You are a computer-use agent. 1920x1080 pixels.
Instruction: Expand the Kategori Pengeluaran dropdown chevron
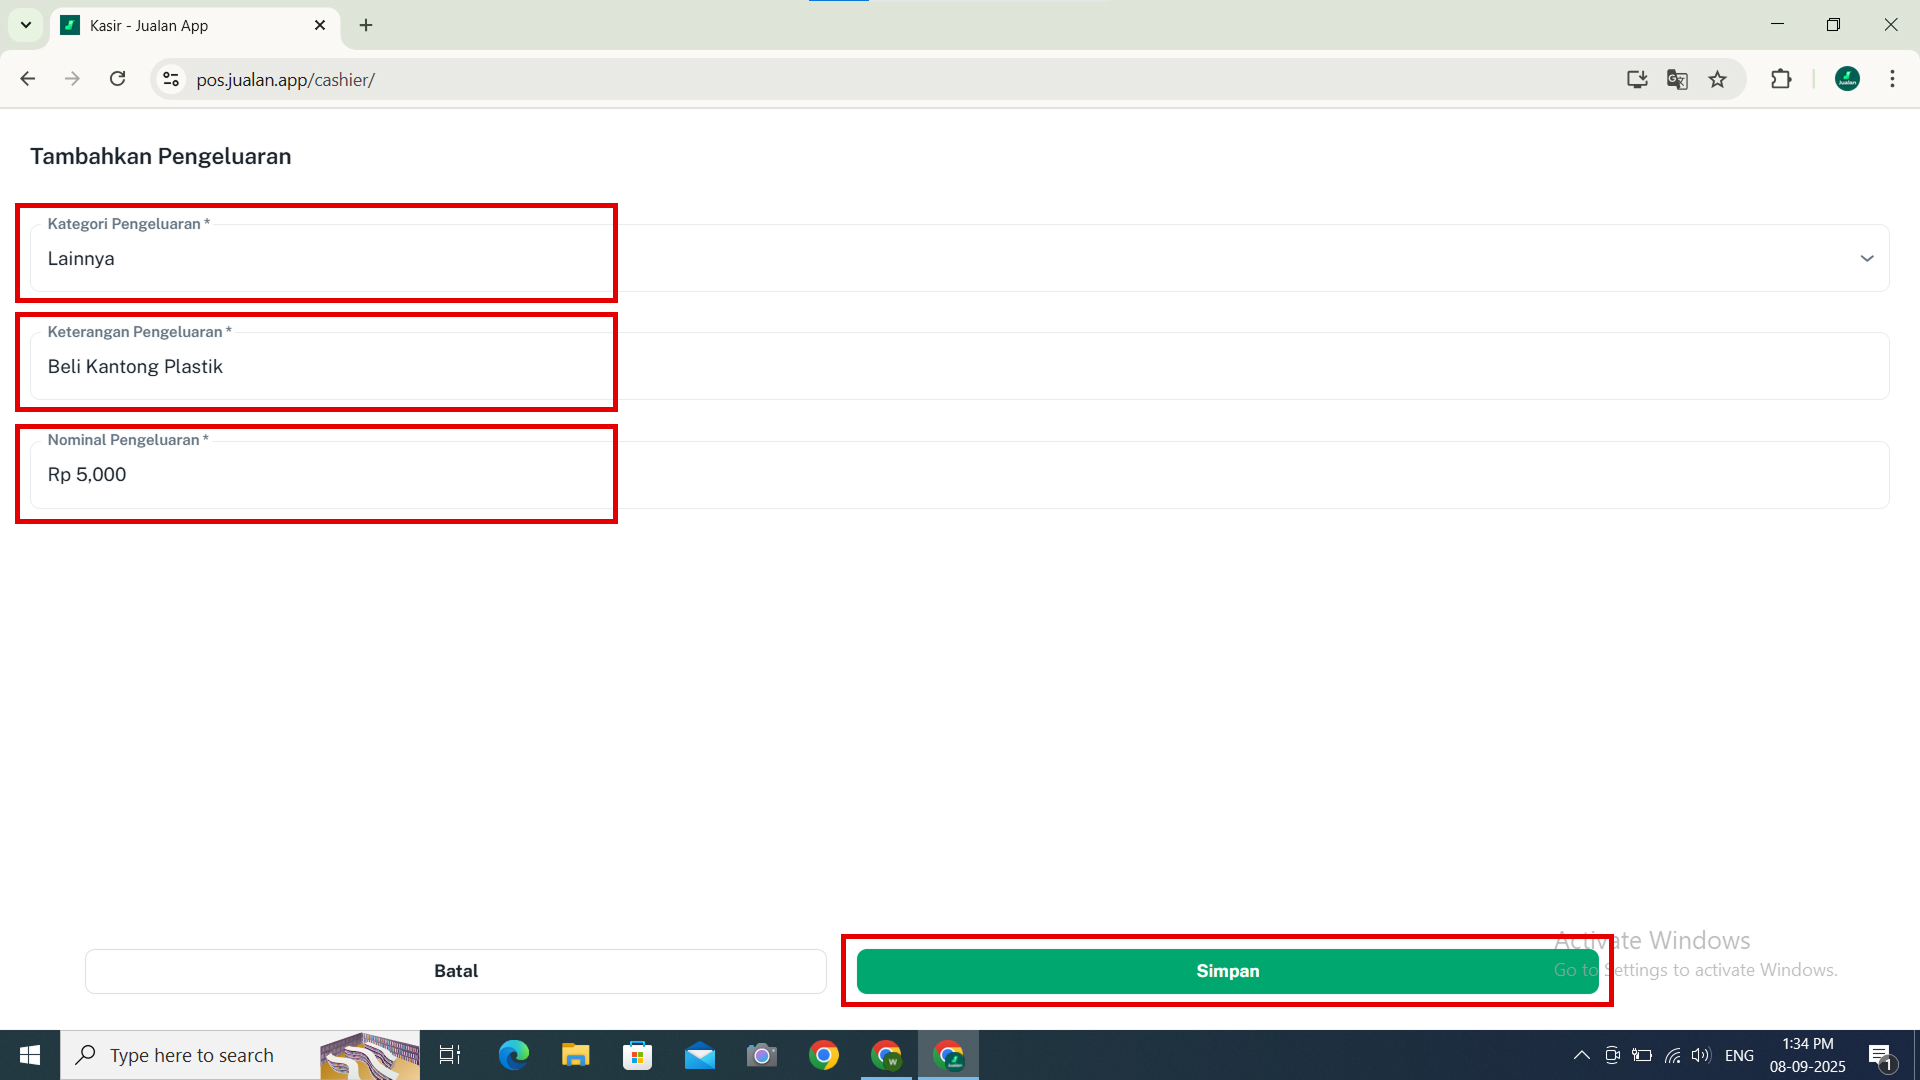click(1866, 259)
